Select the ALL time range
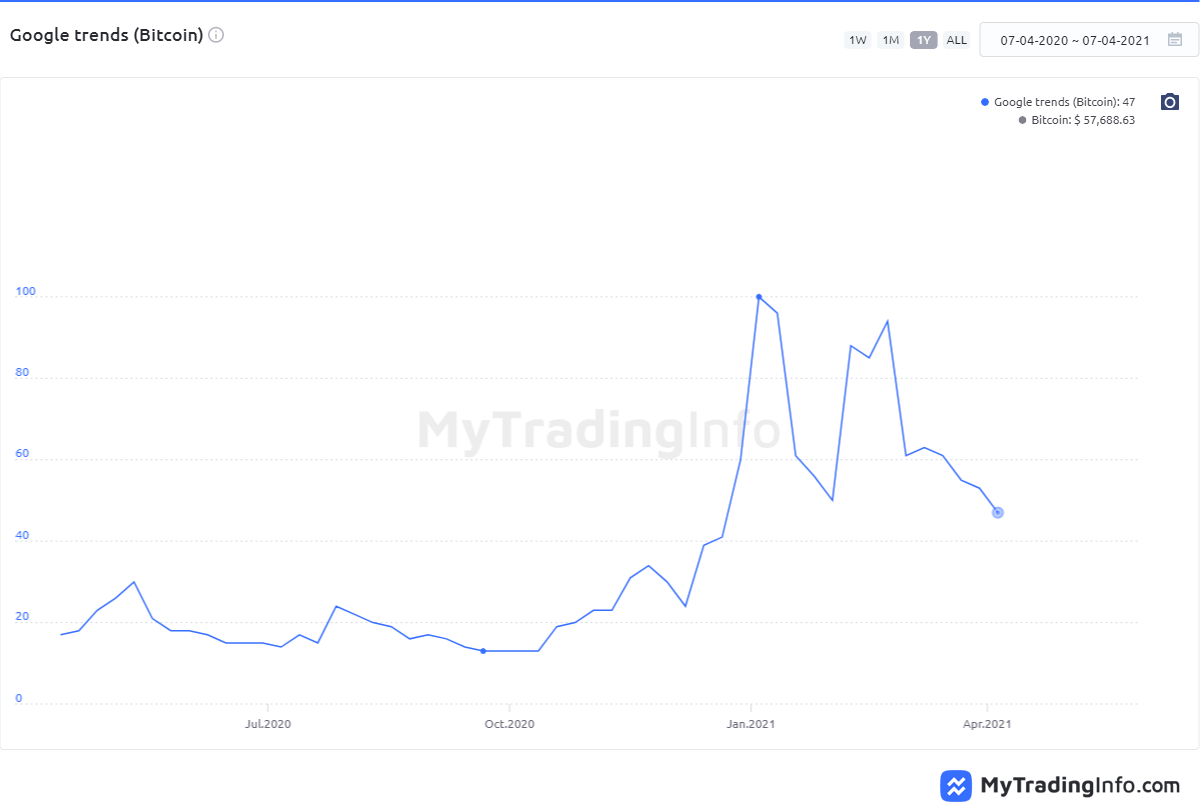The width and height of the screenshot is (1200, 810). (957, 40)
